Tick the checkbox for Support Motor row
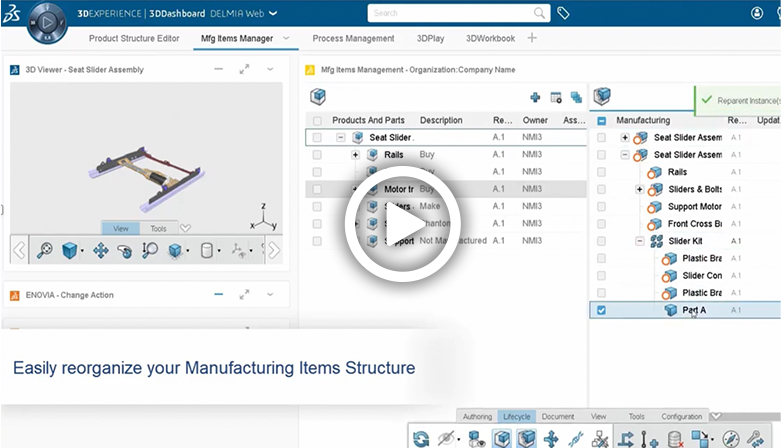The height and width of the screenshot is (448, 781). click(x=602, y=207)
